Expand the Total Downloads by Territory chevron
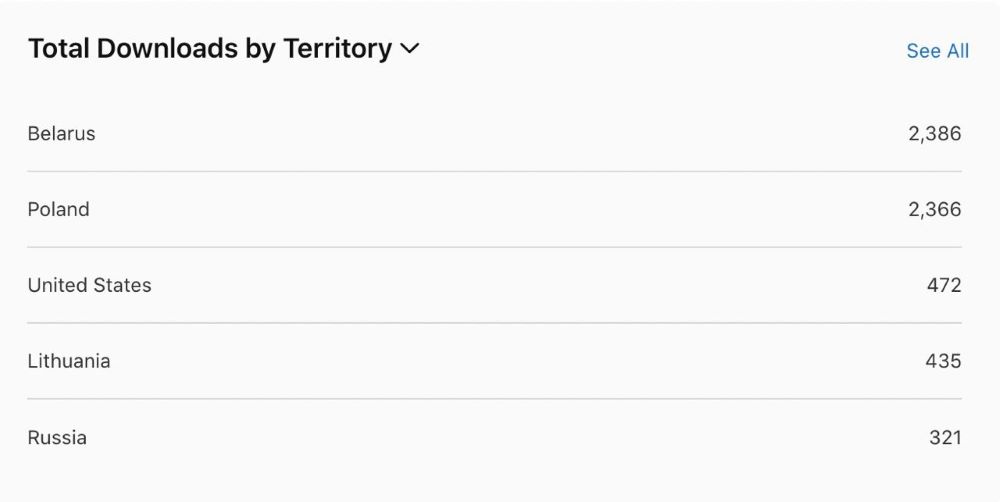 [409, 49]
